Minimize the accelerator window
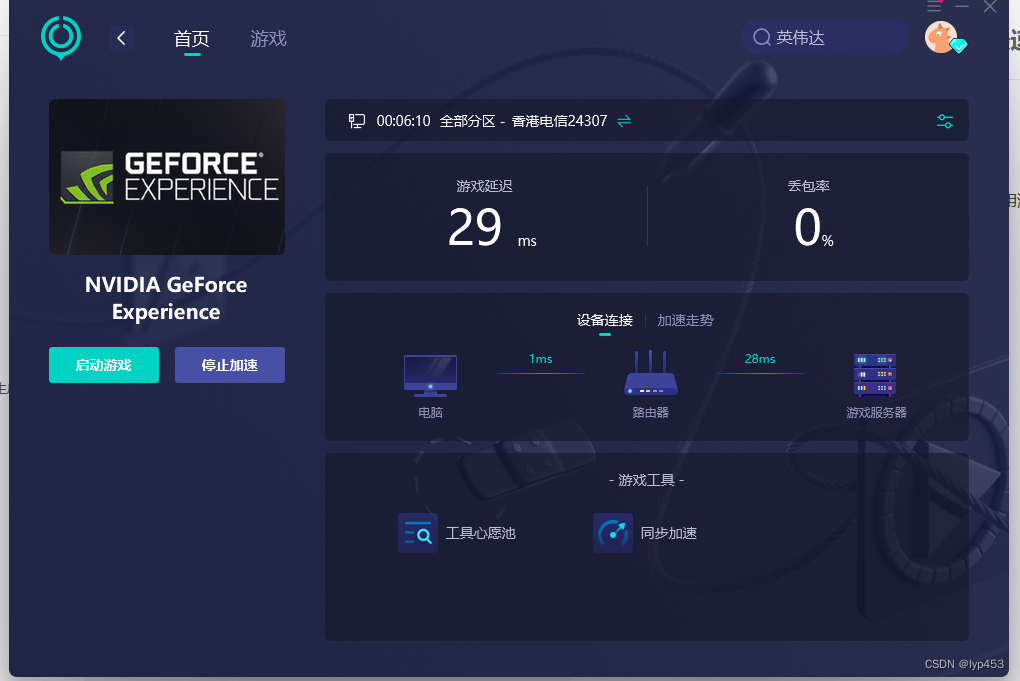Screen dimensions: 1020x681 962,7
